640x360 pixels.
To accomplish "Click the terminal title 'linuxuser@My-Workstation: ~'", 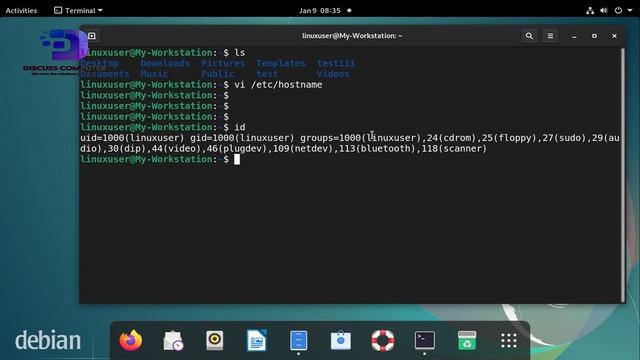I will [x=352, y=36].
